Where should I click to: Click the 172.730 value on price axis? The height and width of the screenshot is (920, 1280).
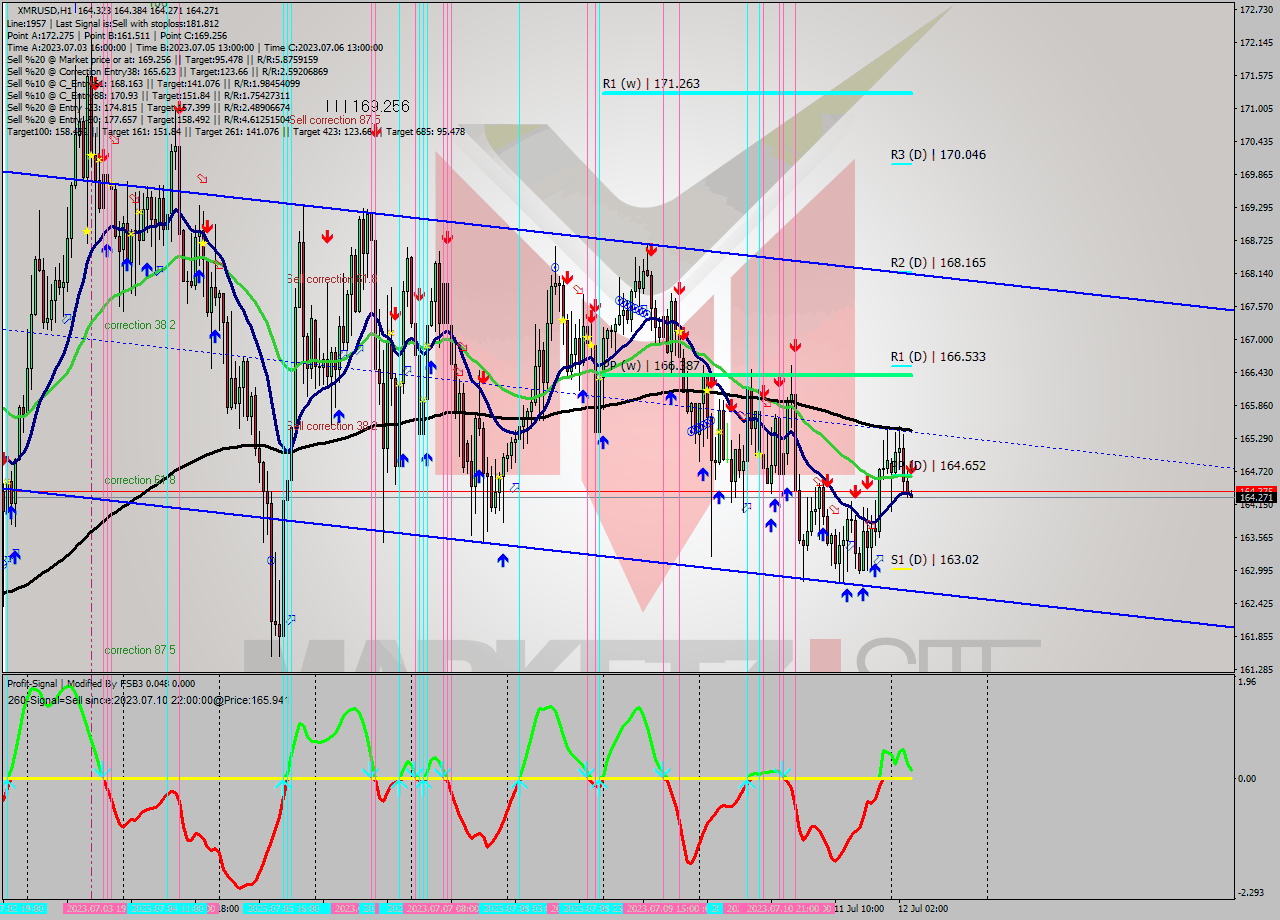coord(1255,10)
